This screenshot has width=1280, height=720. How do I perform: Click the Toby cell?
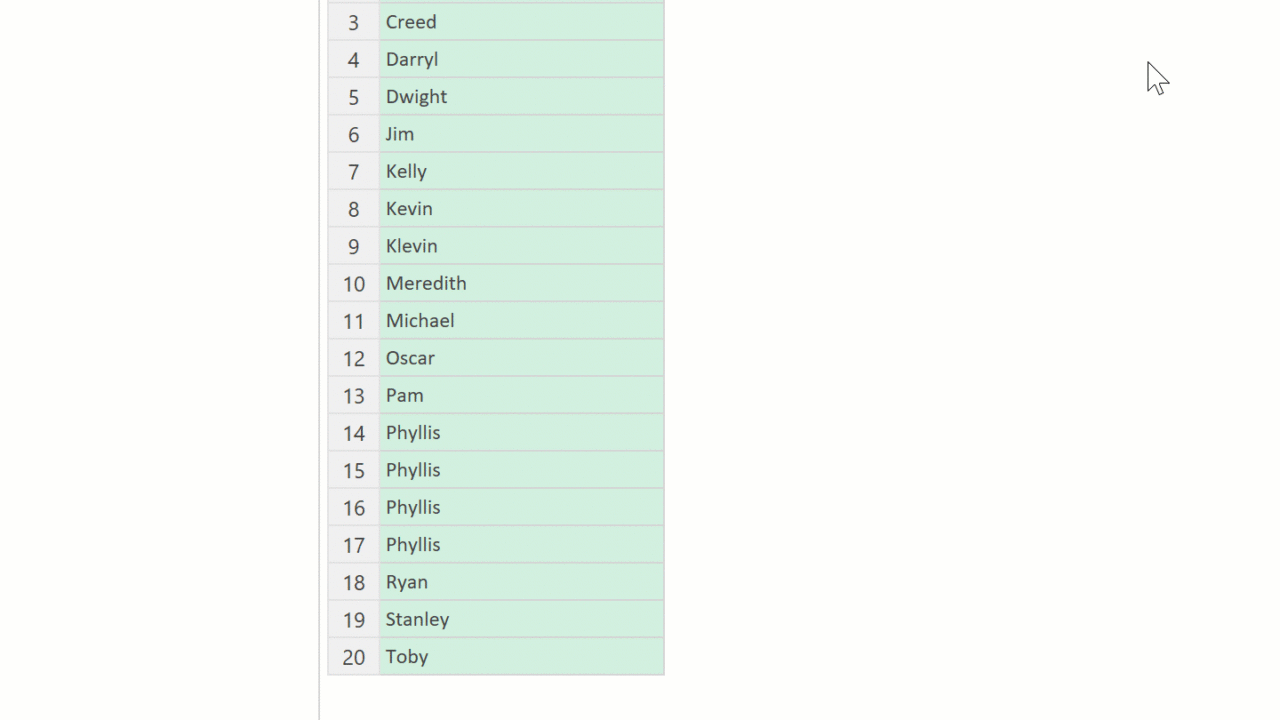coord(521,657)
